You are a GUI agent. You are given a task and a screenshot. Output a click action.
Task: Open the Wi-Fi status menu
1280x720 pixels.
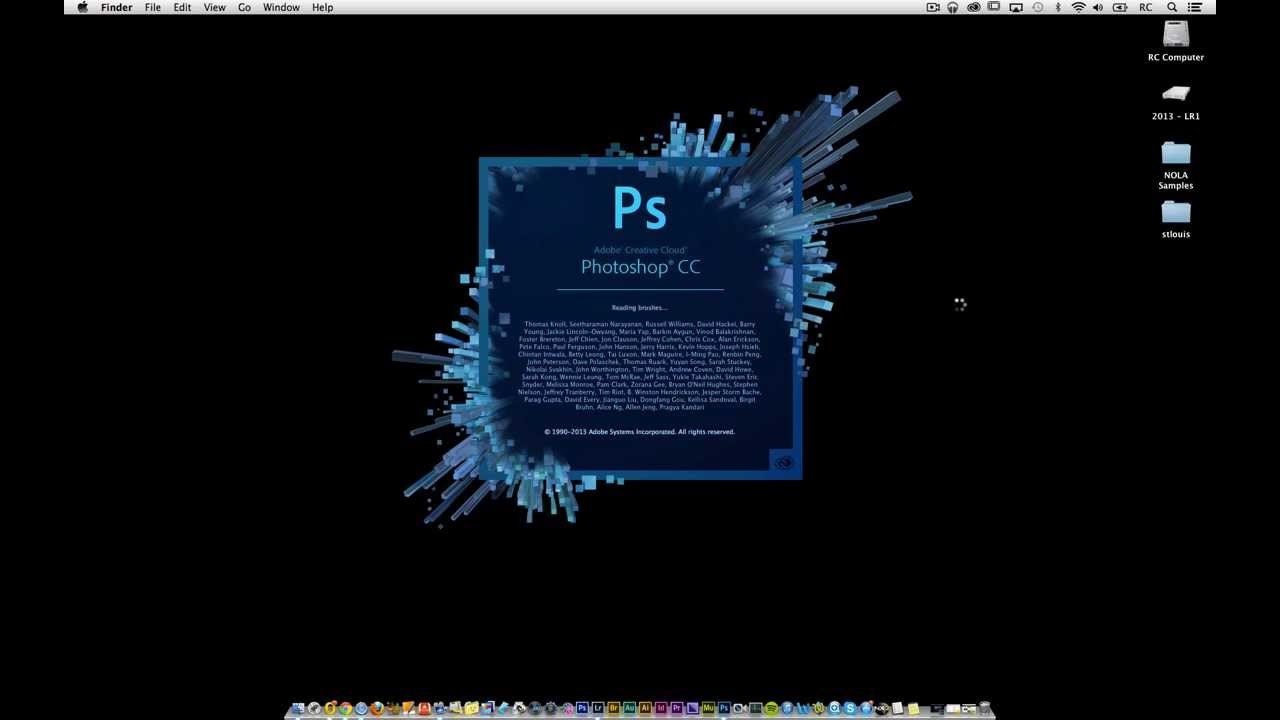(x=1079, y=7)
